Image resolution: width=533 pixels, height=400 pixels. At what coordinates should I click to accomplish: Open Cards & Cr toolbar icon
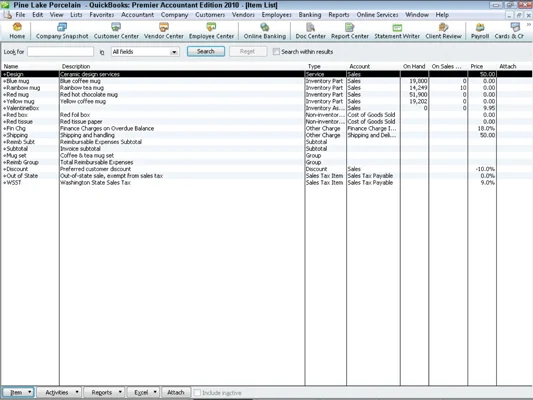pyautogui.click(x=509, y=31)
